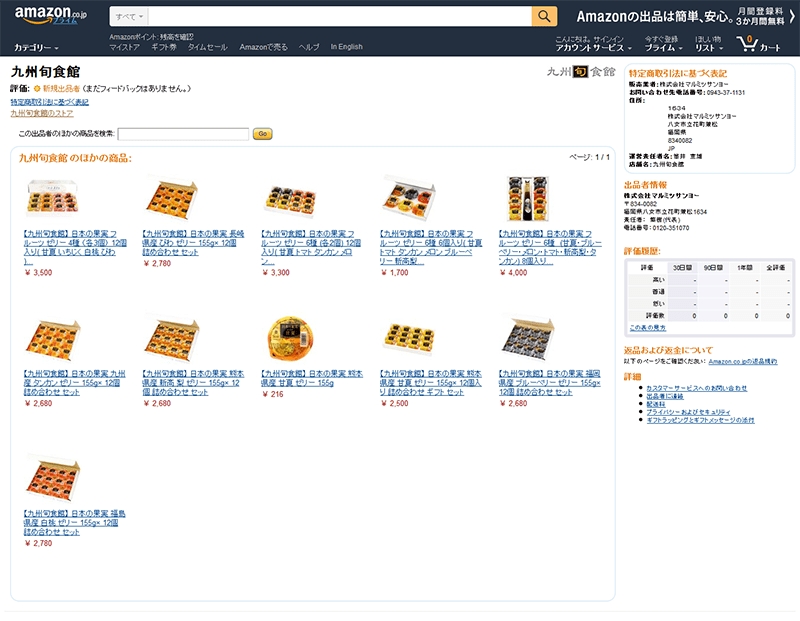Screen dimensions: 800x621
Task: Click the main Amazon search field
Action: coord(340,16)
